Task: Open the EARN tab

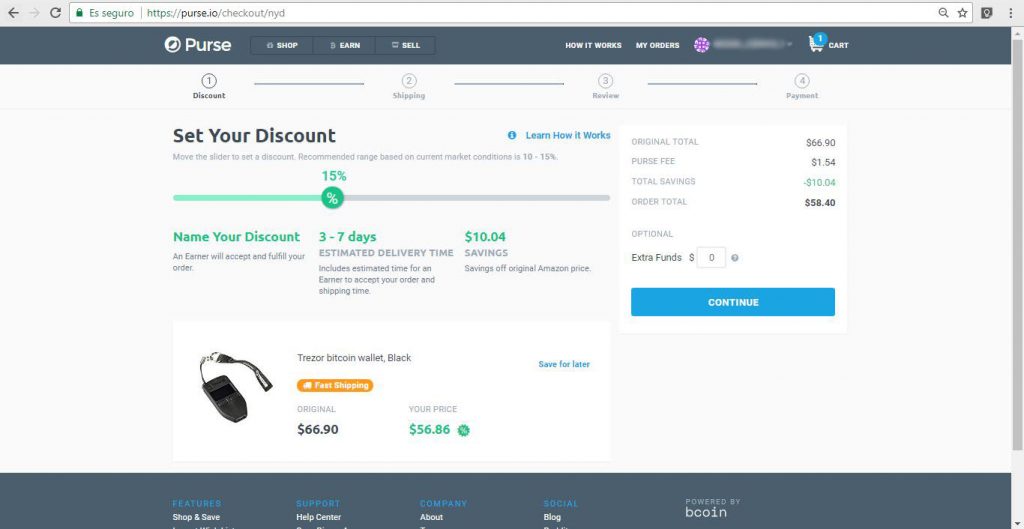Action: point(345,45)
